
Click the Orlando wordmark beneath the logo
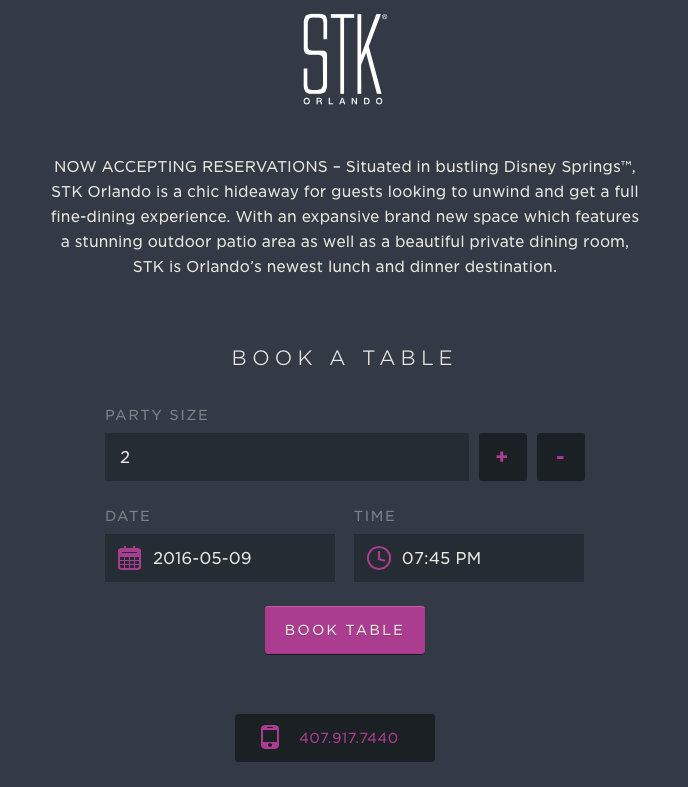click(x=343, y=101)
